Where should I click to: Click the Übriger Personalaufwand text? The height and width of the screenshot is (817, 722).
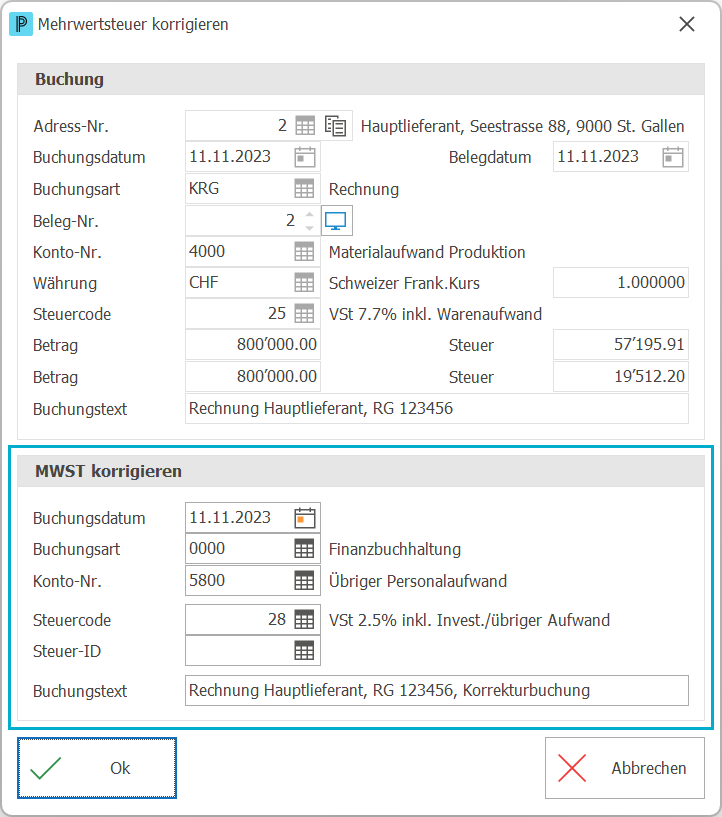pyautogui.click(x=418, y=581)
